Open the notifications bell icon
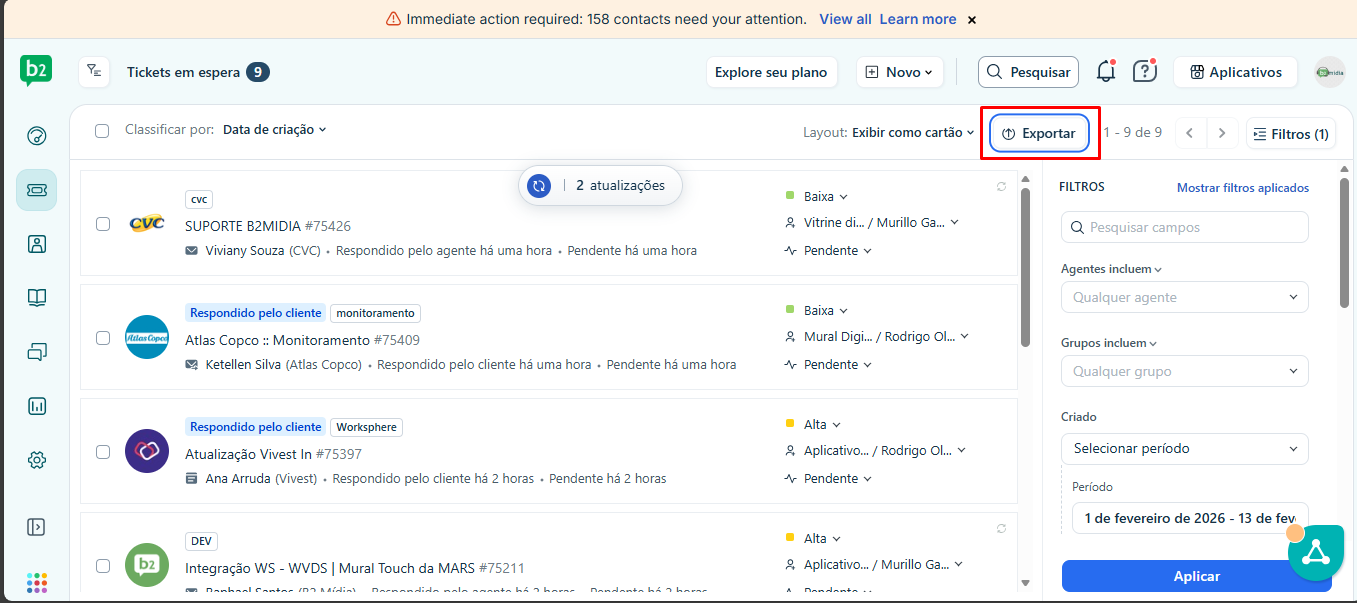Viewport: 1357px width, 603px height. [1105, 71]
